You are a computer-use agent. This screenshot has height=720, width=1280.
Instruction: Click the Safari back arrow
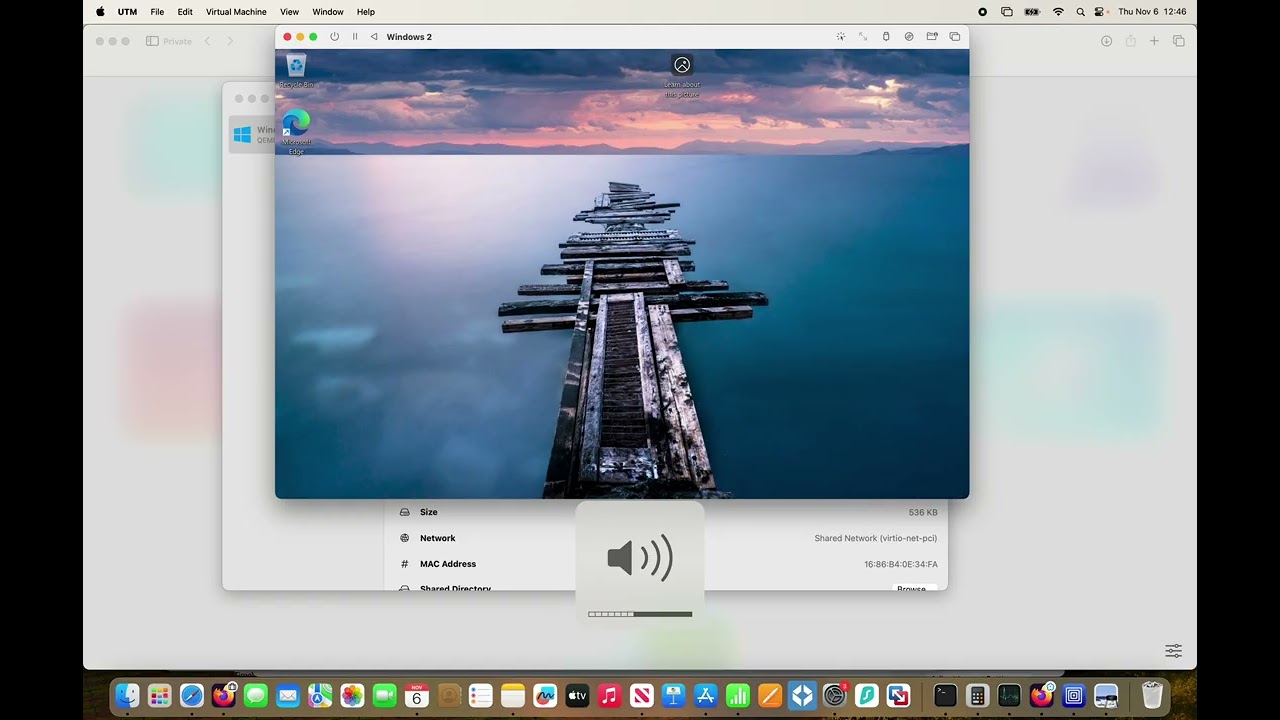(x=207, y=41)
